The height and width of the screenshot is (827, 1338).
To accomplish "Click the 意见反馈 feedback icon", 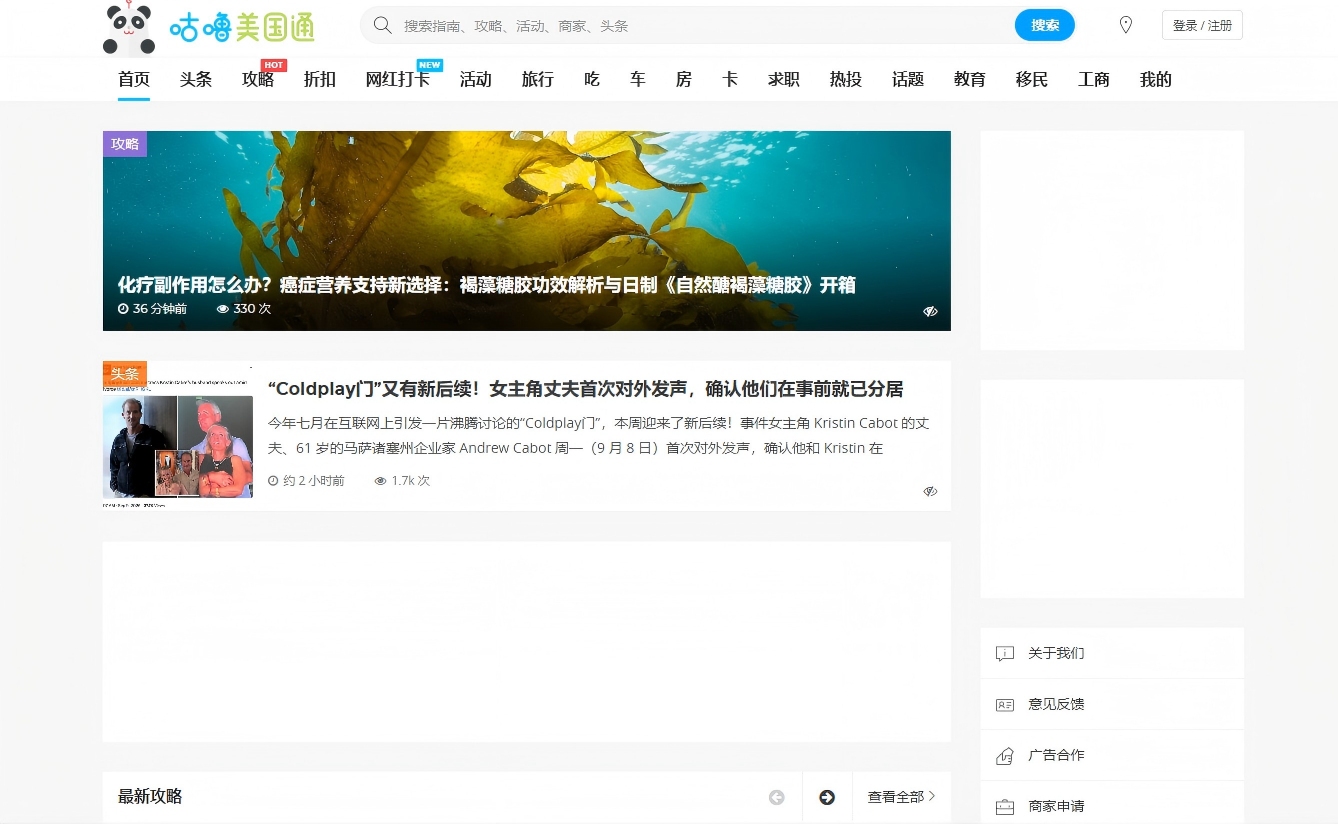I will click(1005, 704).
